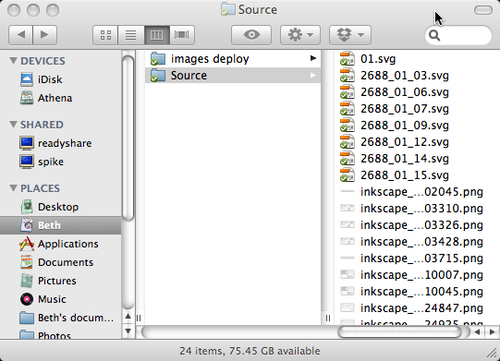Open Applications in the sidebar
Screen dimensions: 500x361
coord(59,244)
